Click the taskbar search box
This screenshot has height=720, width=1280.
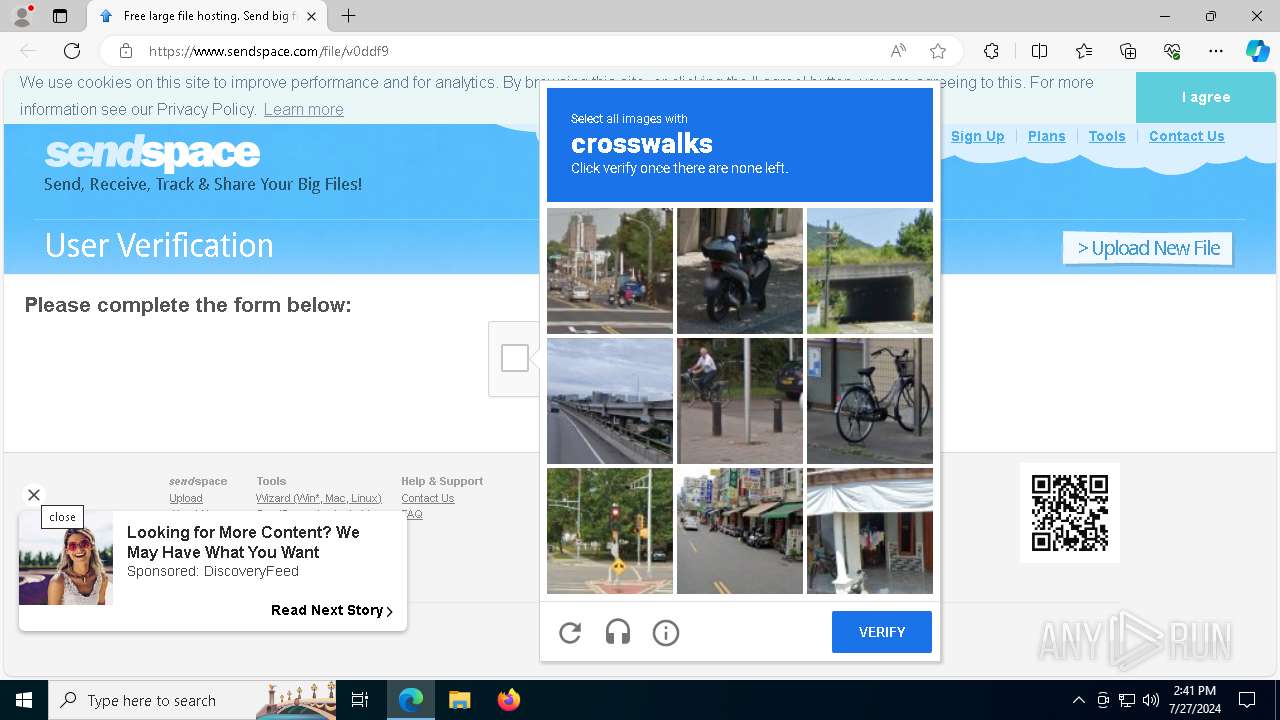pos(192,700)
